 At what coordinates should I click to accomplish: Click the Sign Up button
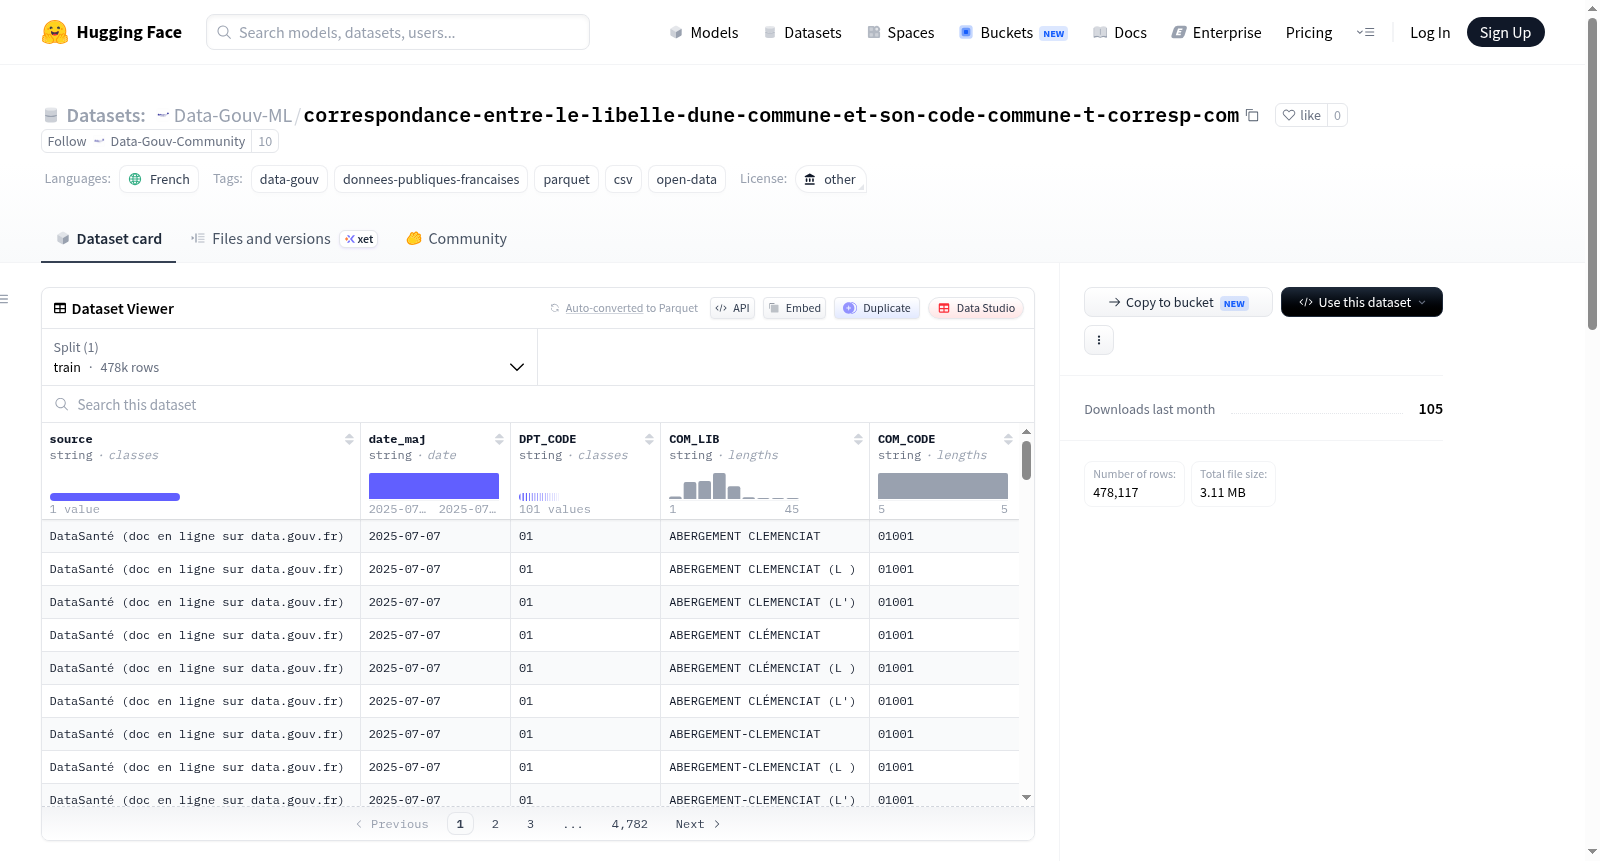[1505, 32]
